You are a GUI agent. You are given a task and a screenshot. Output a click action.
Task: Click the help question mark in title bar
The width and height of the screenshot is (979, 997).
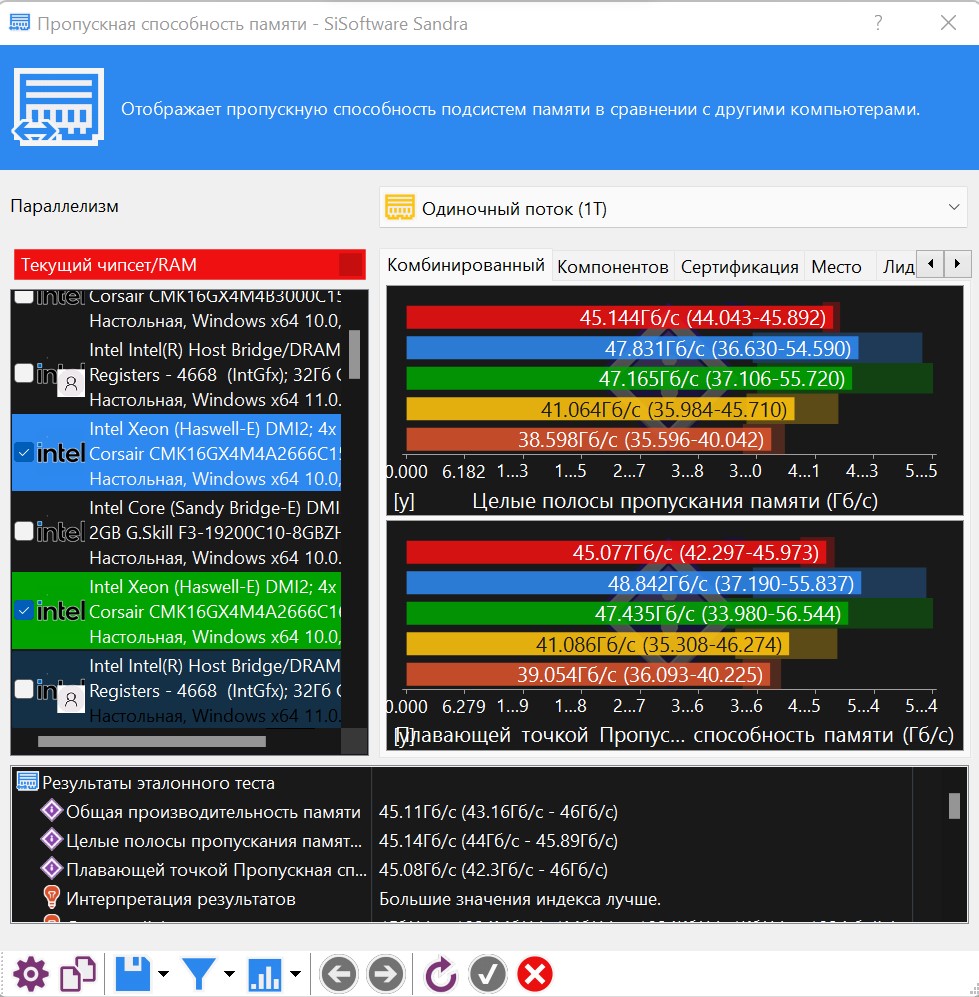pyautogui.click(x=878, y=23)
